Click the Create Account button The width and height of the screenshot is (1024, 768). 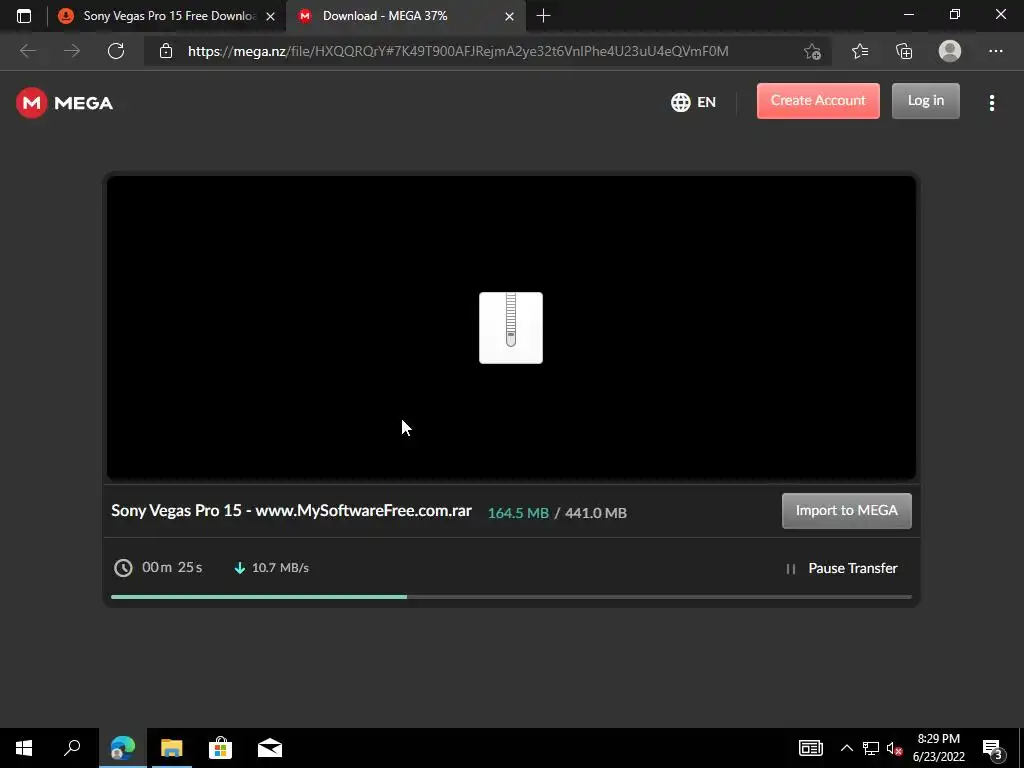pyautogui.click(x=818, y=101)
